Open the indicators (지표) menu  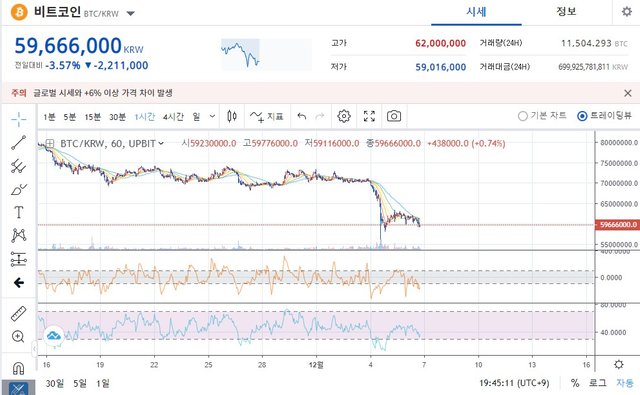[x=267, y=117]
